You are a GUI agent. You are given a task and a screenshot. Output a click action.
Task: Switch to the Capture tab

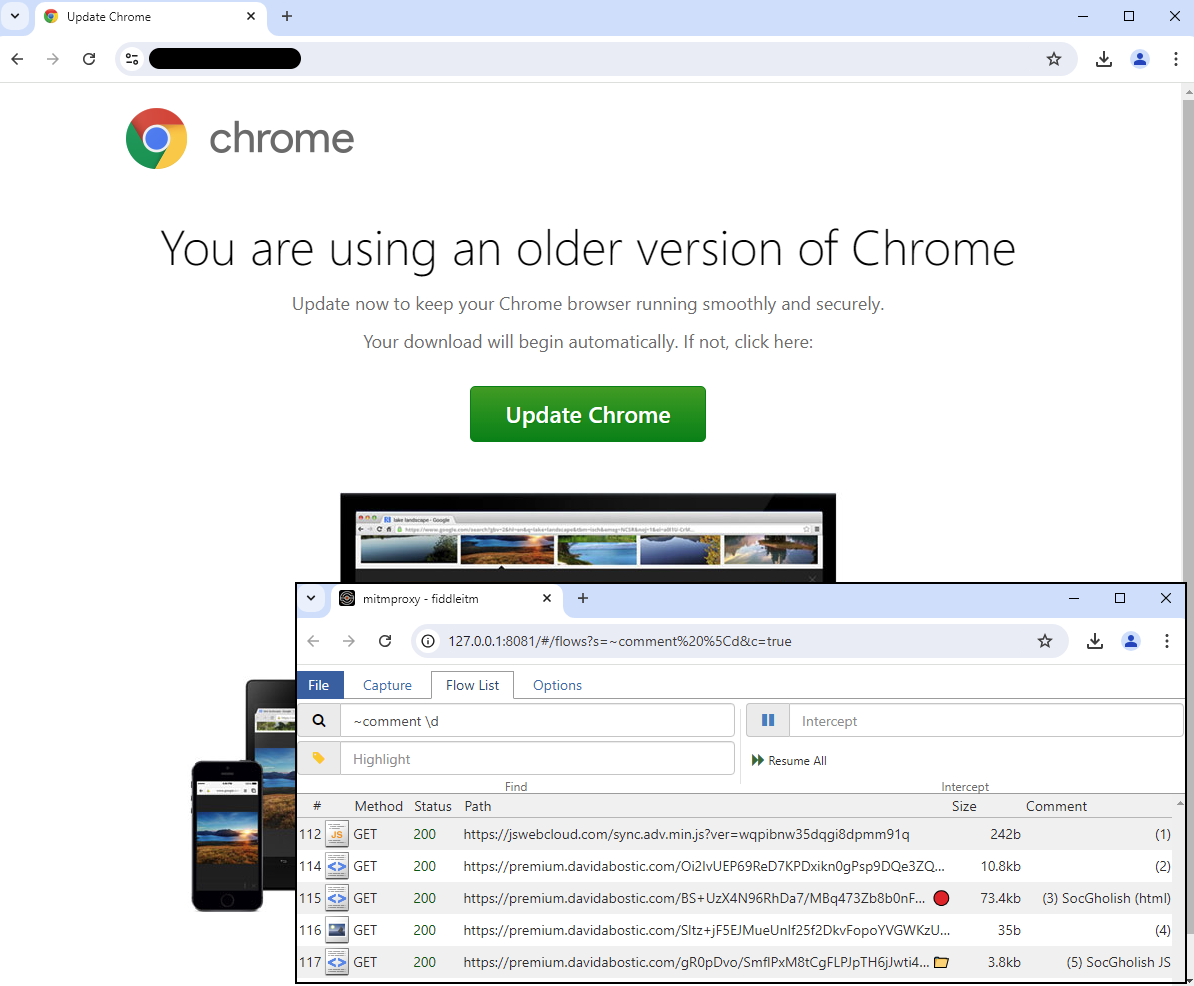(x=387, y=685)
